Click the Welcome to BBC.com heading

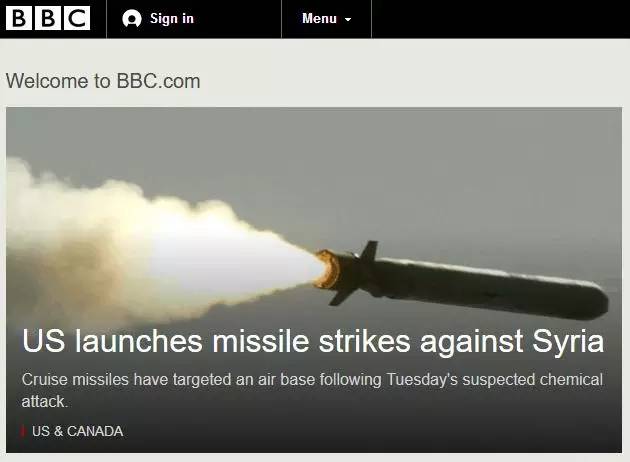(103, 81)
